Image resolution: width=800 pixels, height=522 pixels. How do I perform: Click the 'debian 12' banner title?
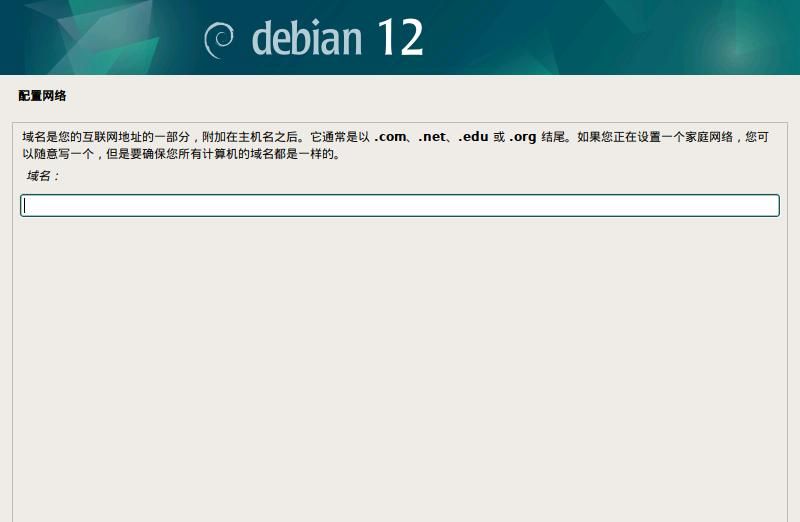pyautogui.click(x=337, y=38)
